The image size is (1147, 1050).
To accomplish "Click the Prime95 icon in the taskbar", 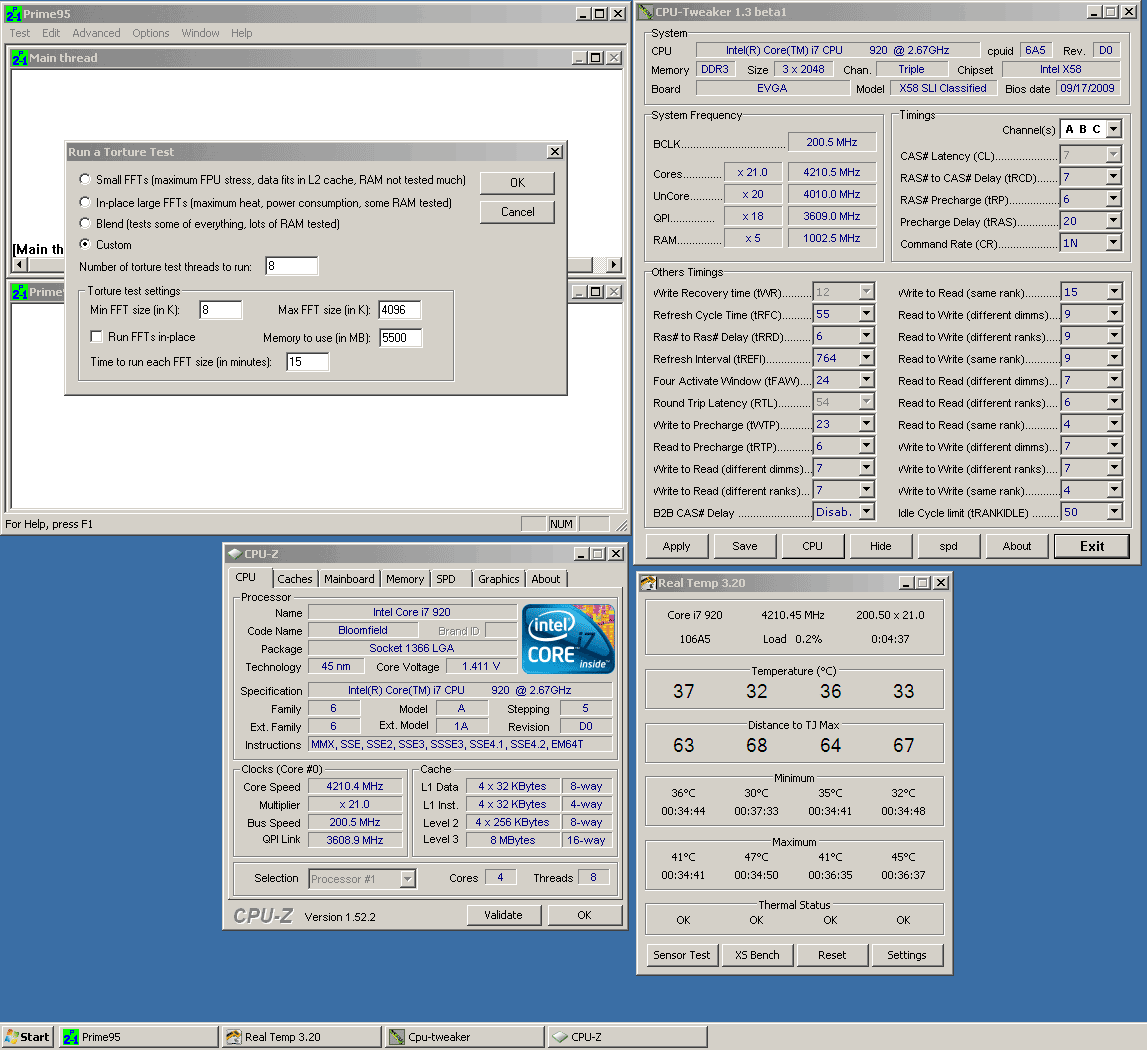I will pos(71,1037).
